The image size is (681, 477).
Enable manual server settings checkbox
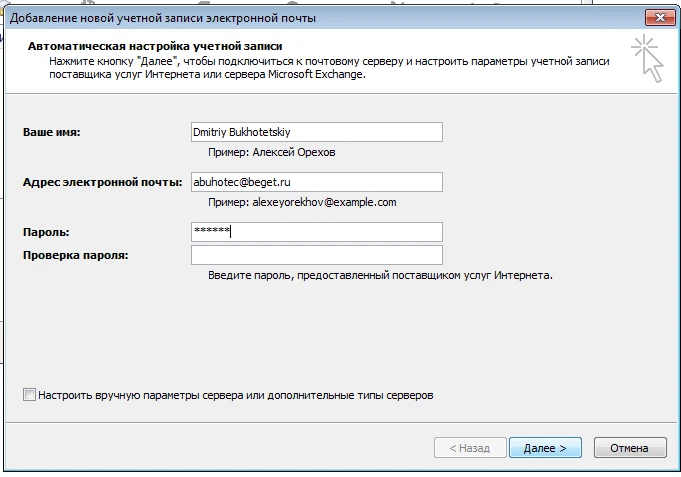point(29,395)
